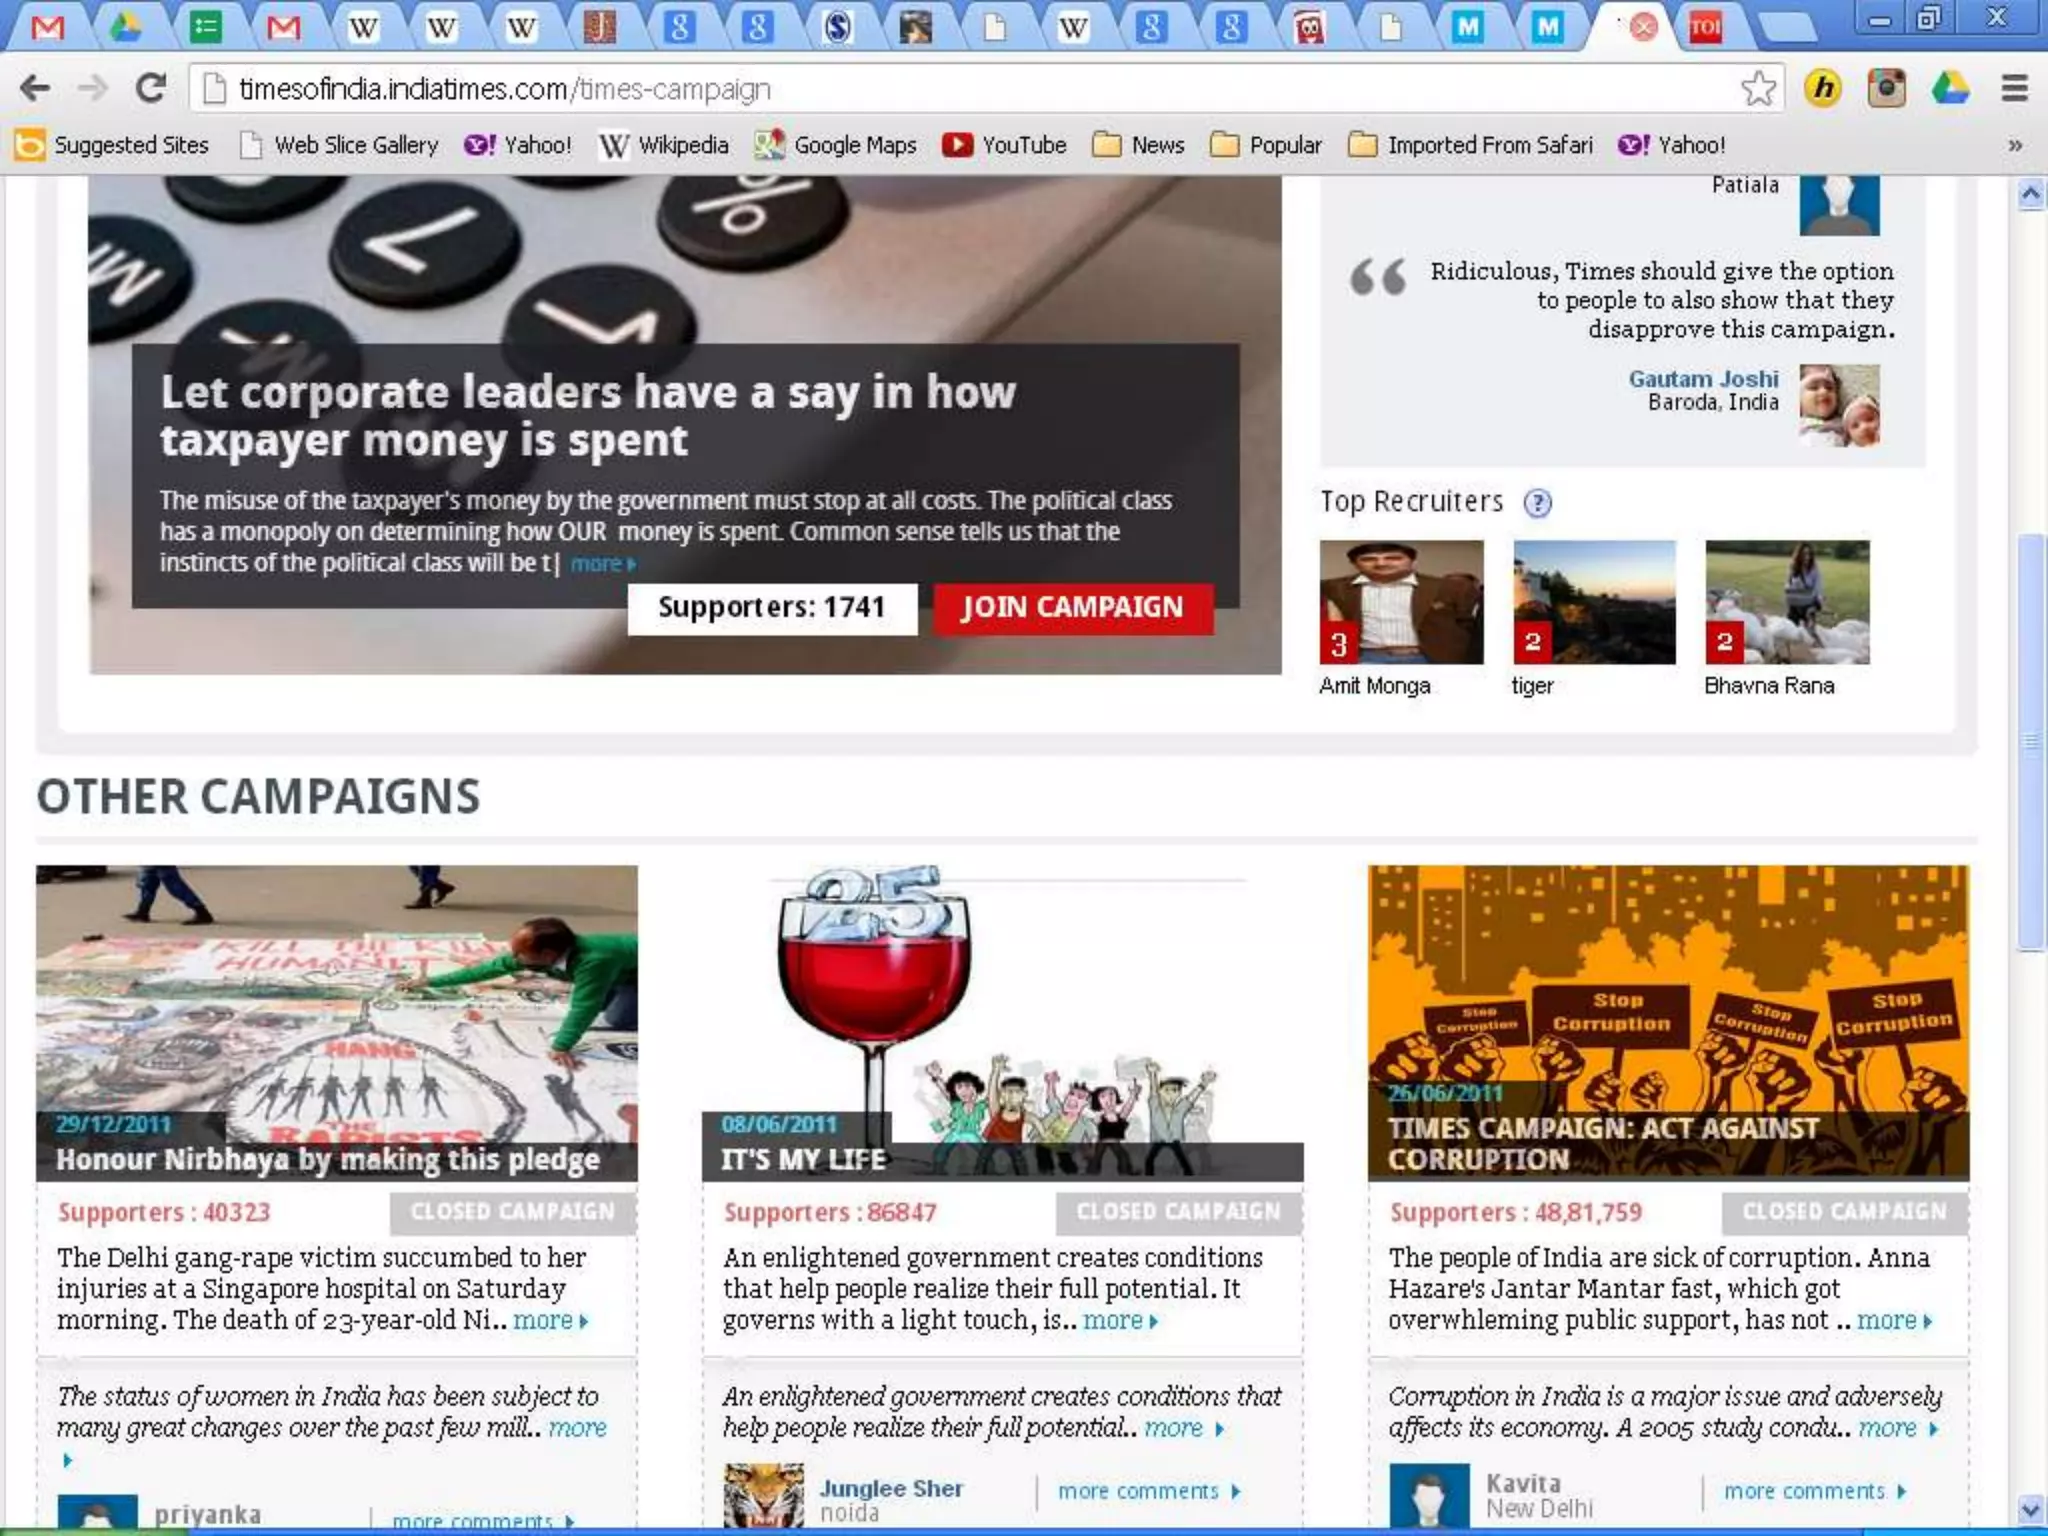Image resolution: width=2048 pixels, height=1536 pixels.
Task: Click the Google Drive extension icon
Action: point(1950,89)
